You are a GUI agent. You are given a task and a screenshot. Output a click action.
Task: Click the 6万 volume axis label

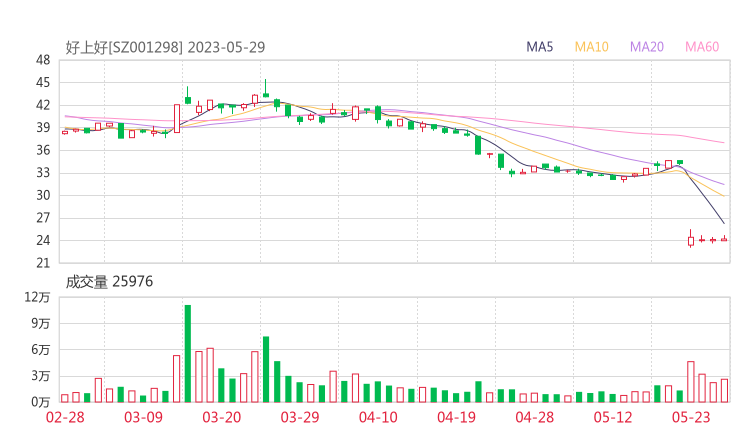point(41,350)
